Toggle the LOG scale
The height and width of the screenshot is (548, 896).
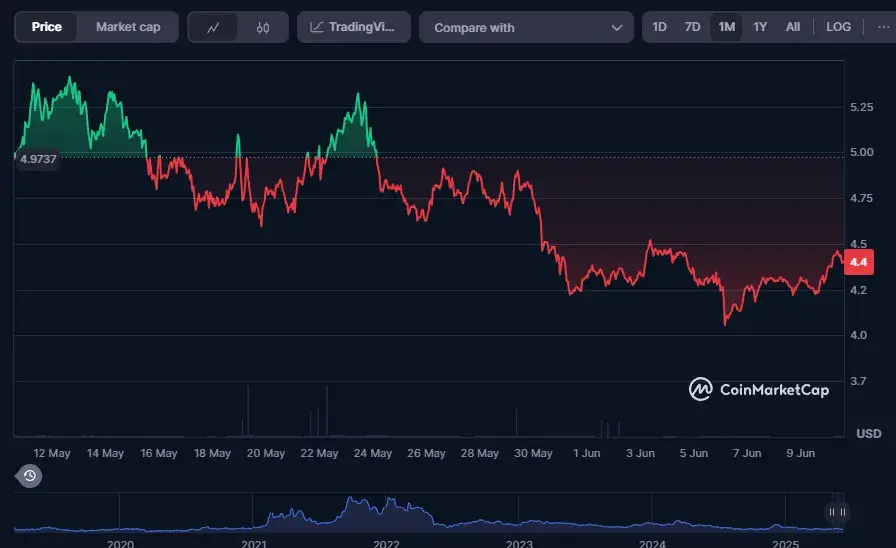coord(838,27)
